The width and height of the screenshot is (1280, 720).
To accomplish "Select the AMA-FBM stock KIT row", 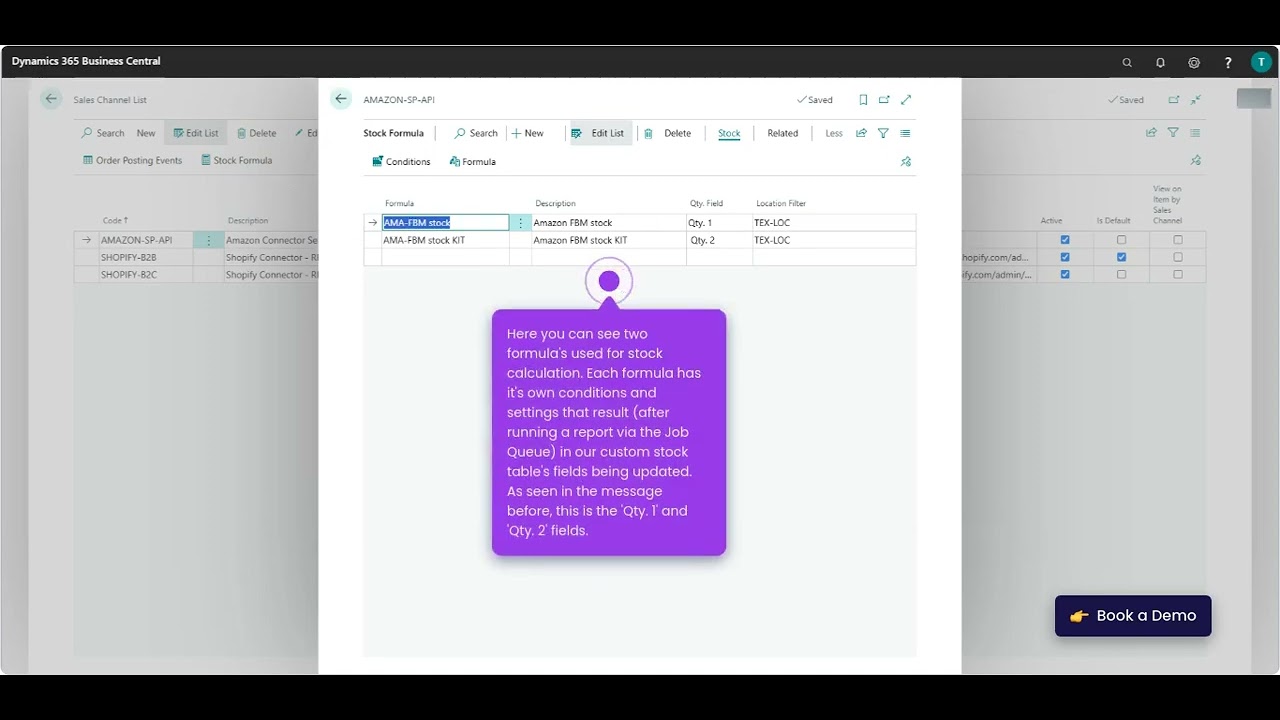I will 640,240.
